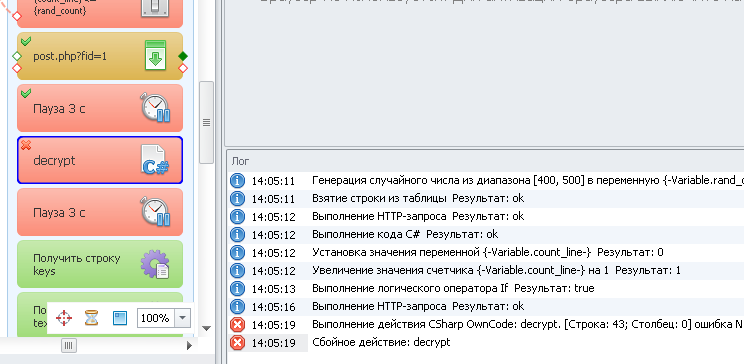Image resolution: width=744 pixels, height=364 pixels.
Task: Click the red crosshair center tool icon
Action: (64, 317)
